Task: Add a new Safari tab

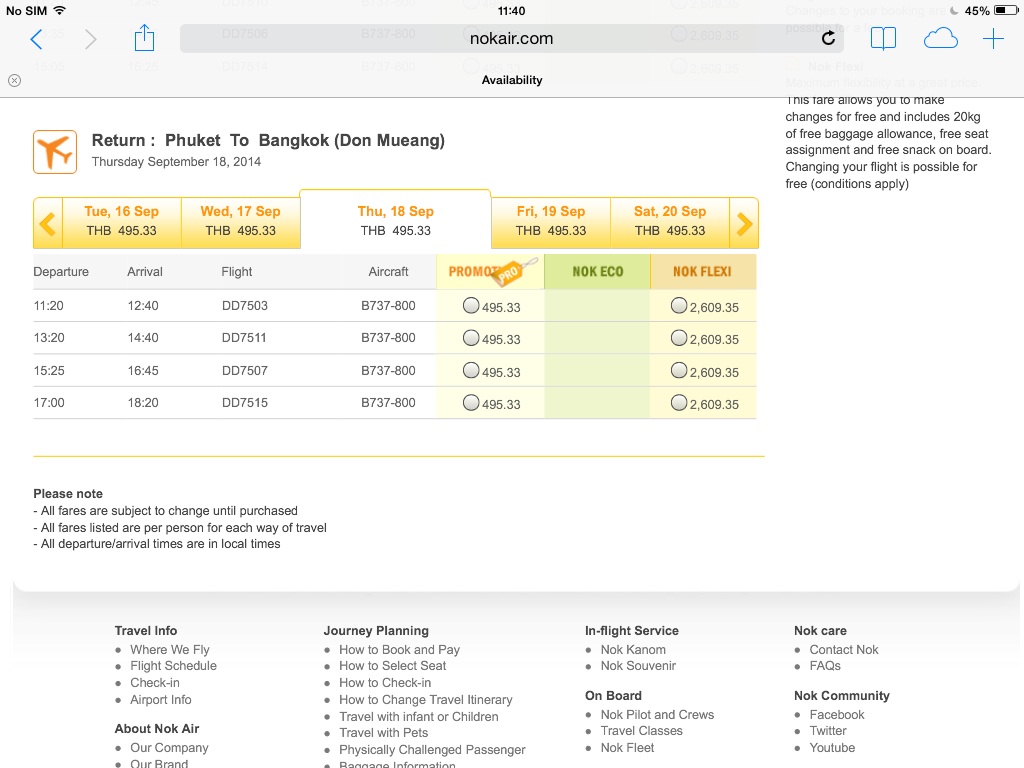Action: point(993,39)
